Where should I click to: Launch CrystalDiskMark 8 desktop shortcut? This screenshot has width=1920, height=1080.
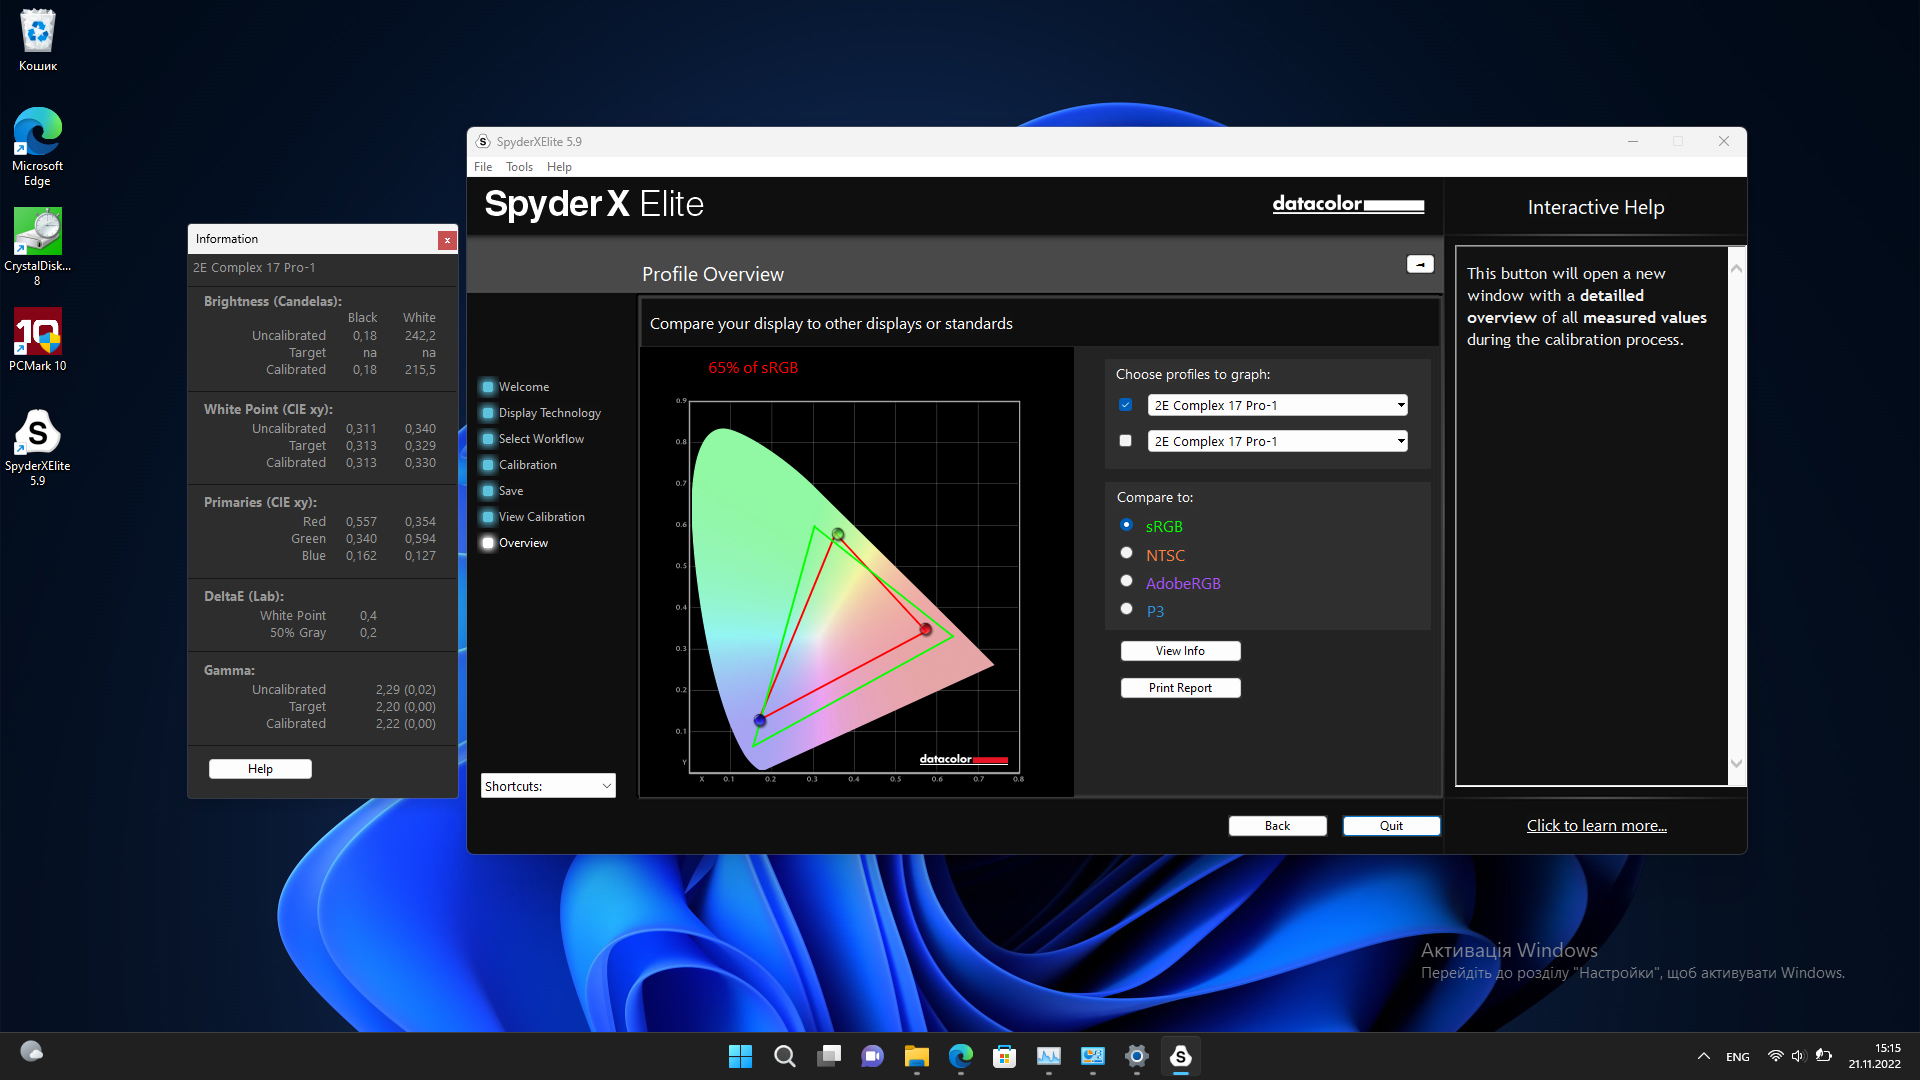click(38, 247)
